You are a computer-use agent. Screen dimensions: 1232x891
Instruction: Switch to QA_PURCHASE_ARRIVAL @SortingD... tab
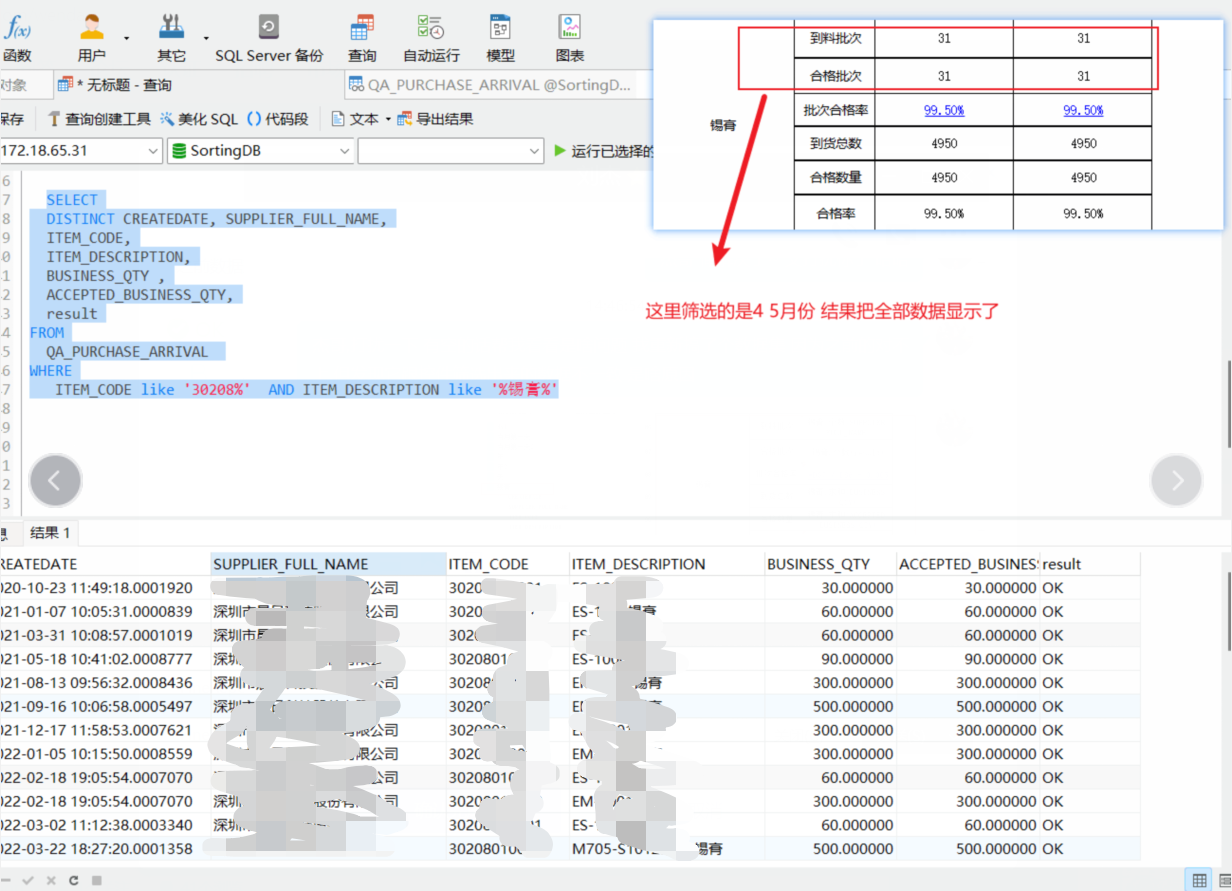coord(490,85)
